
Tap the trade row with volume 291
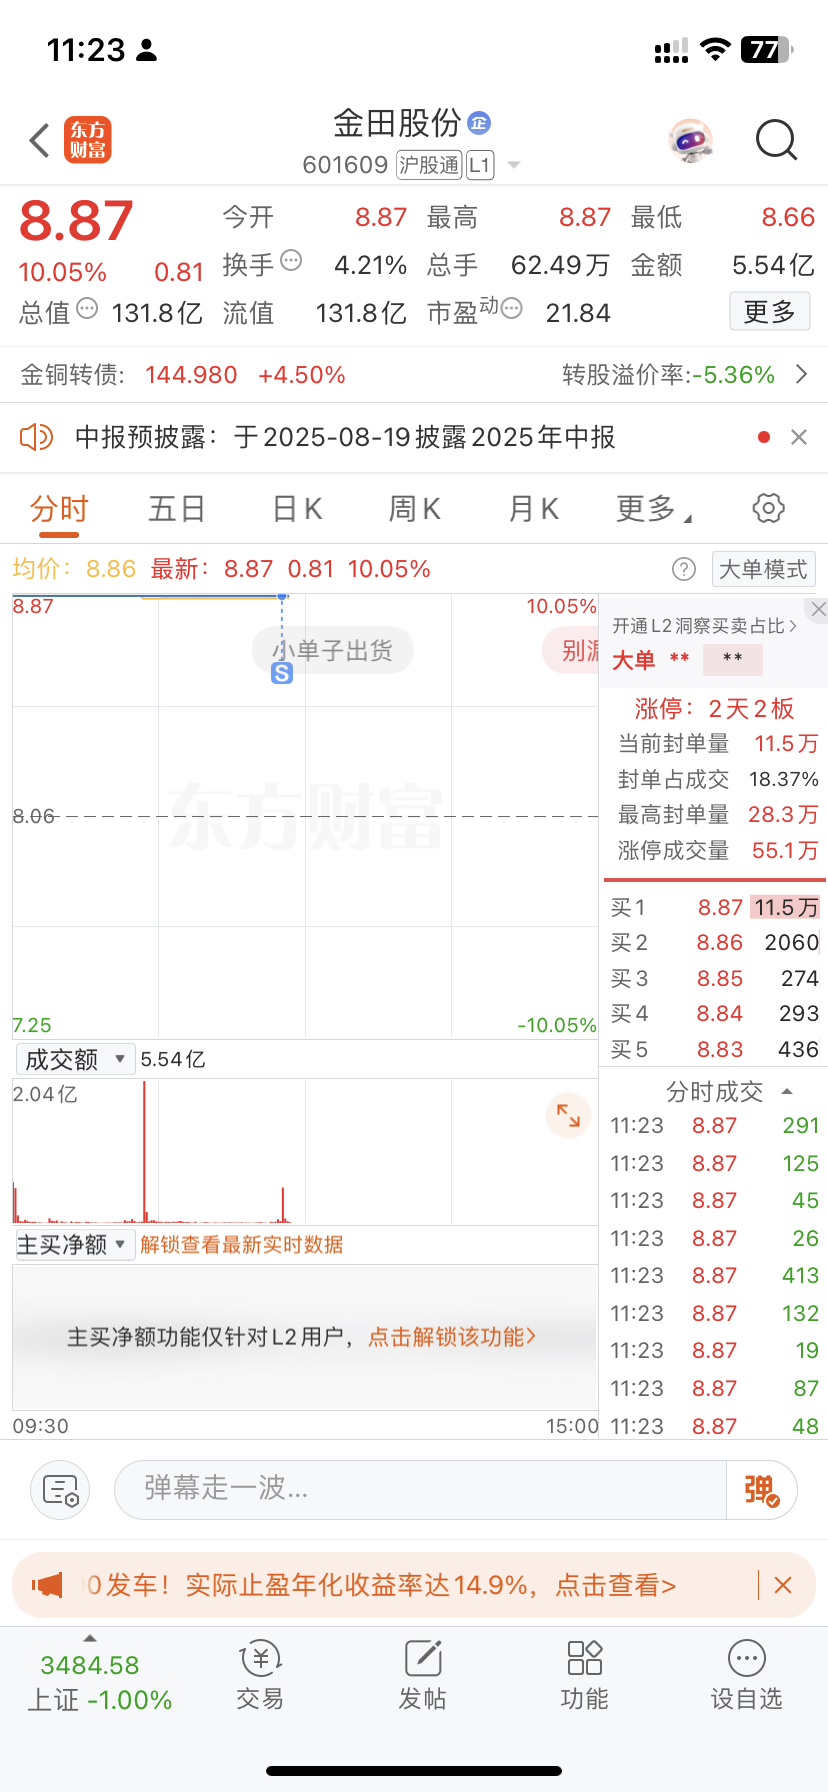(714, 1126)
